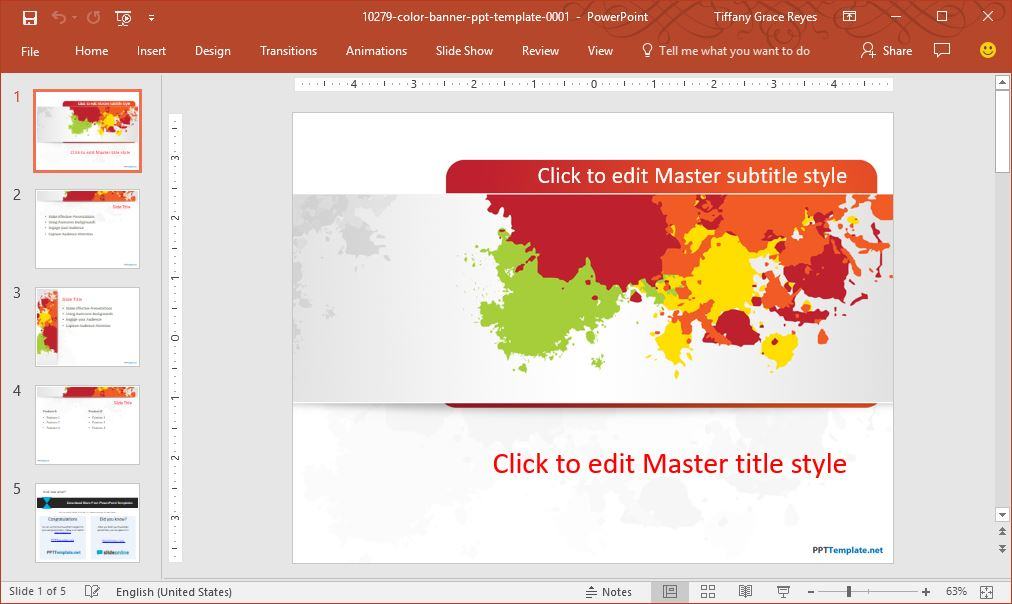
Task: Click the zoom slider handle
Action: (x=849, y=591)
